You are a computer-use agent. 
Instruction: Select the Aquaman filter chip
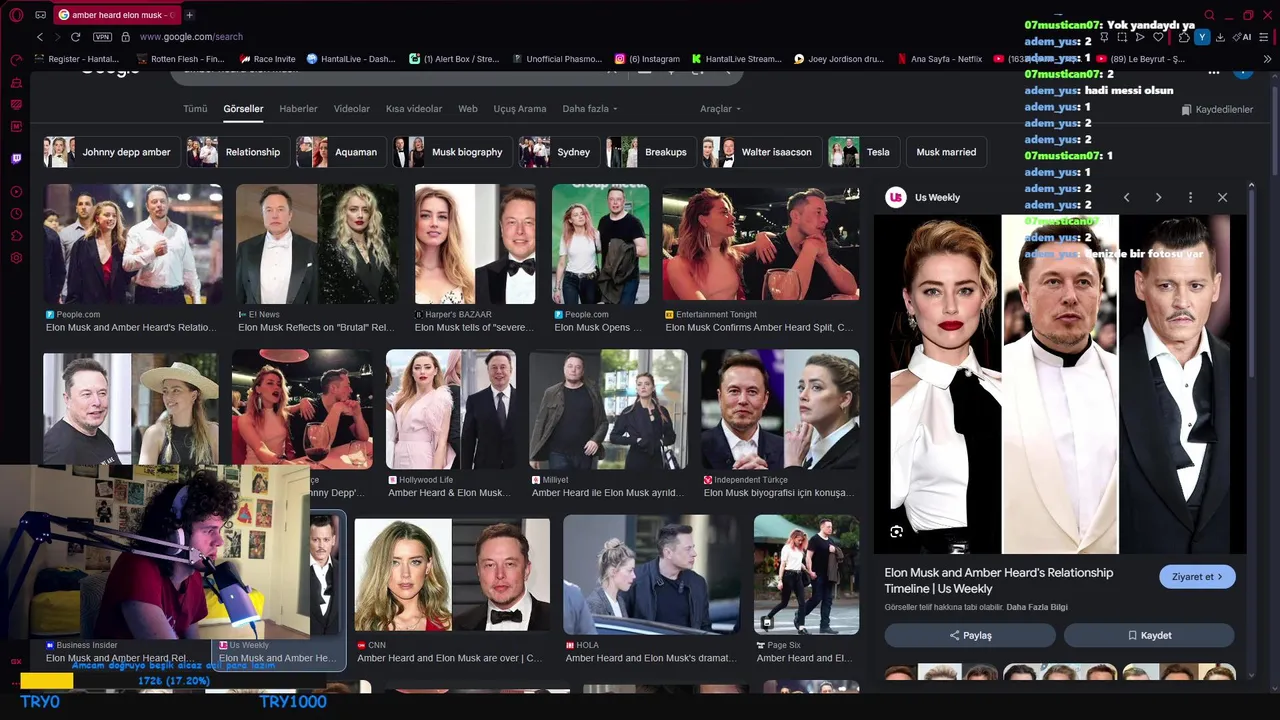pyautogui.click(x=341, y=152)
